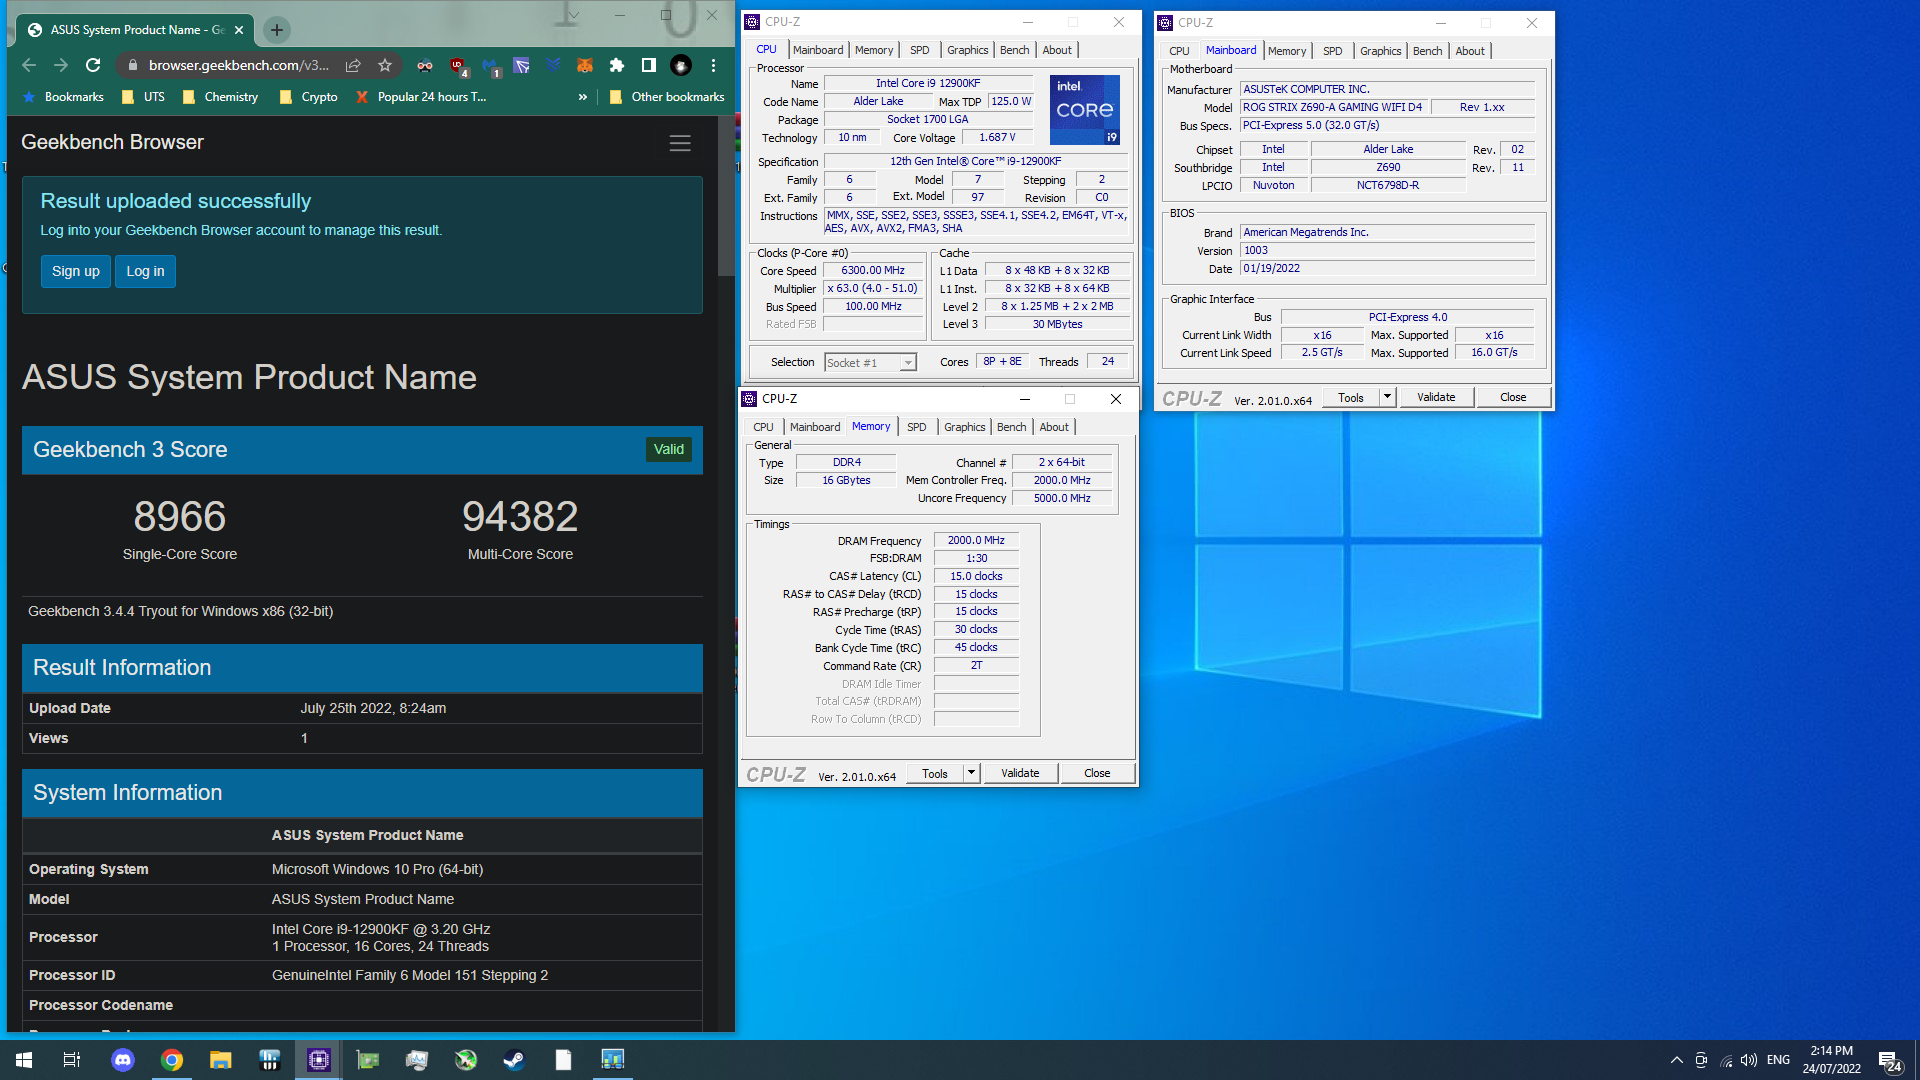This screenshot has width=1920, height=1080.
Task: Click the 6300.00 MHz core speed value
Action: pyautogui.click(x=873, y=271)
